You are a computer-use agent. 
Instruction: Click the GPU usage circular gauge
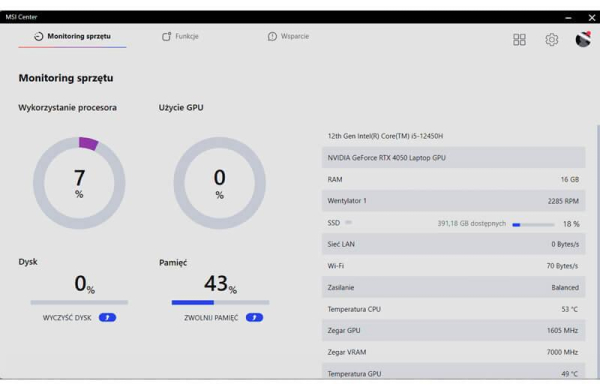[220, 183]
